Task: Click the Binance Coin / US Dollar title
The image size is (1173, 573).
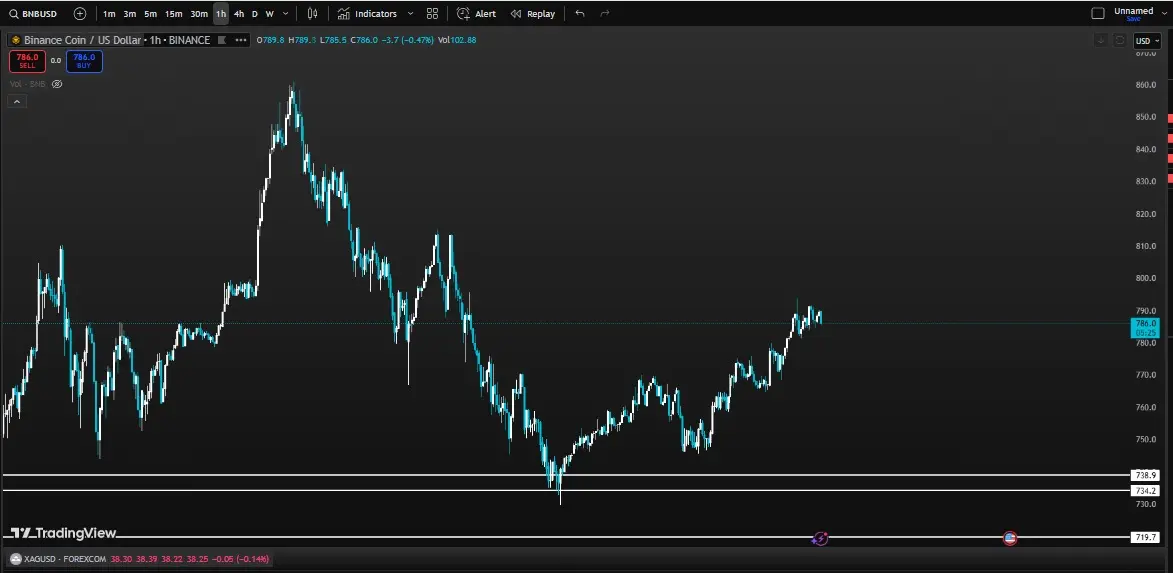Action: point(82,40)
